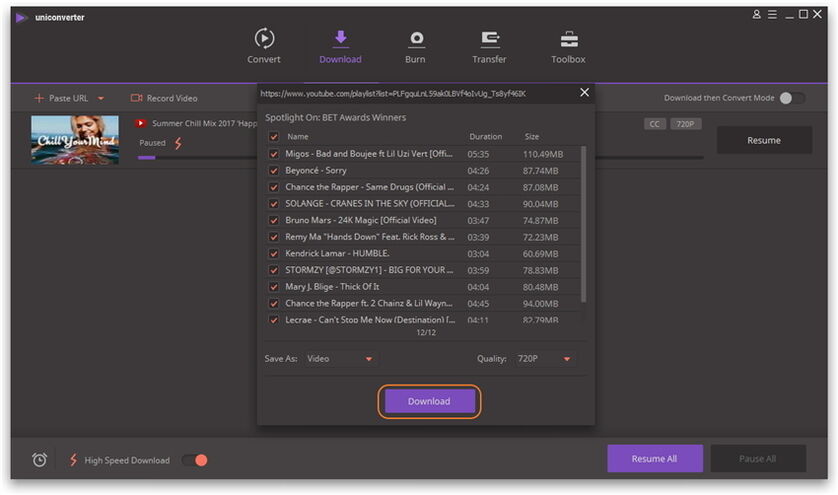Uncheck SOLANGE - CRANES IN THE SKY
838x495 pixels.
click(274, 204)
